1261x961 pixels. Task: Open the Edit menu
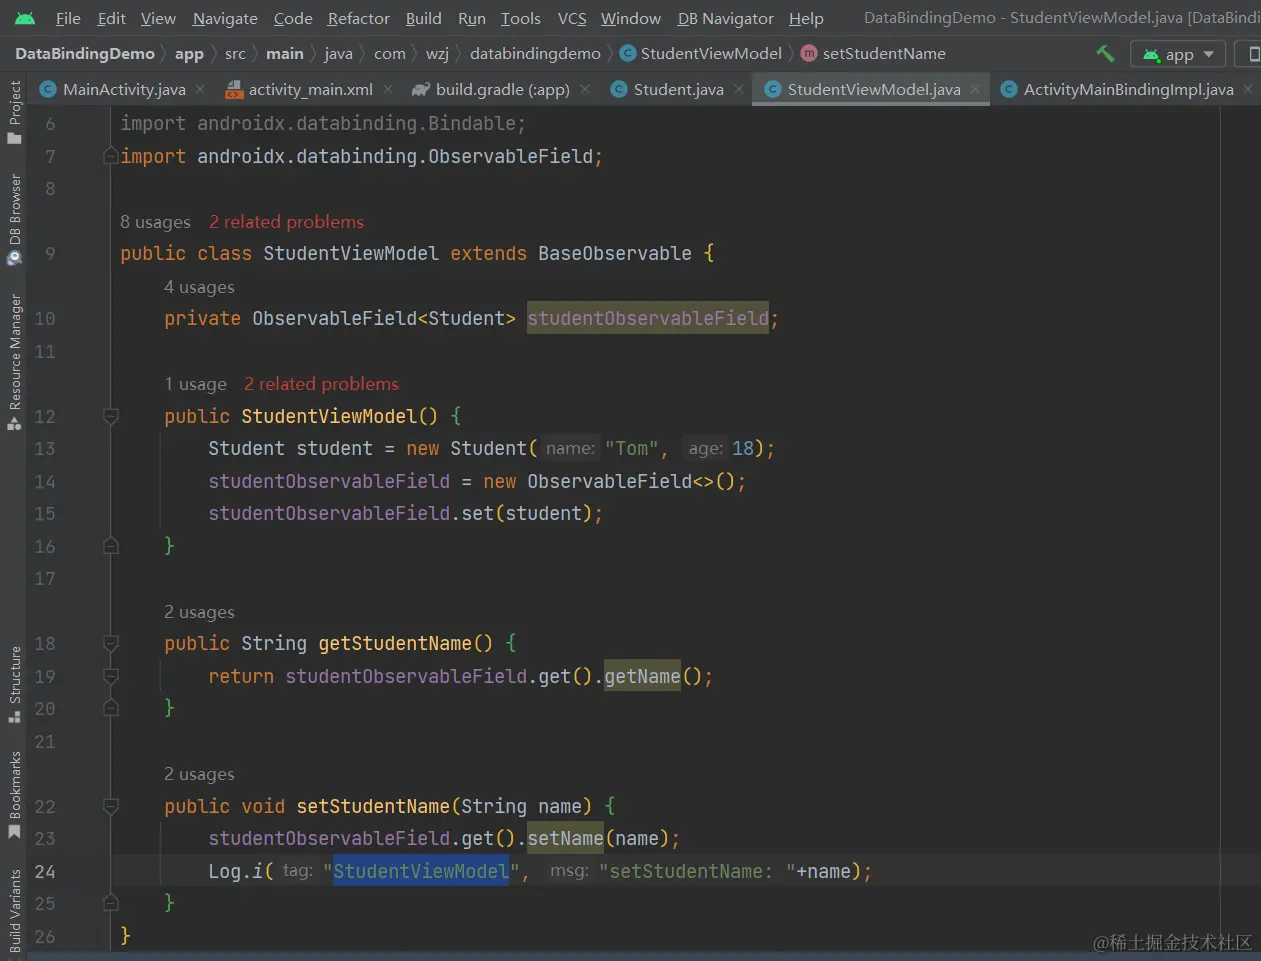coord(111,18)
